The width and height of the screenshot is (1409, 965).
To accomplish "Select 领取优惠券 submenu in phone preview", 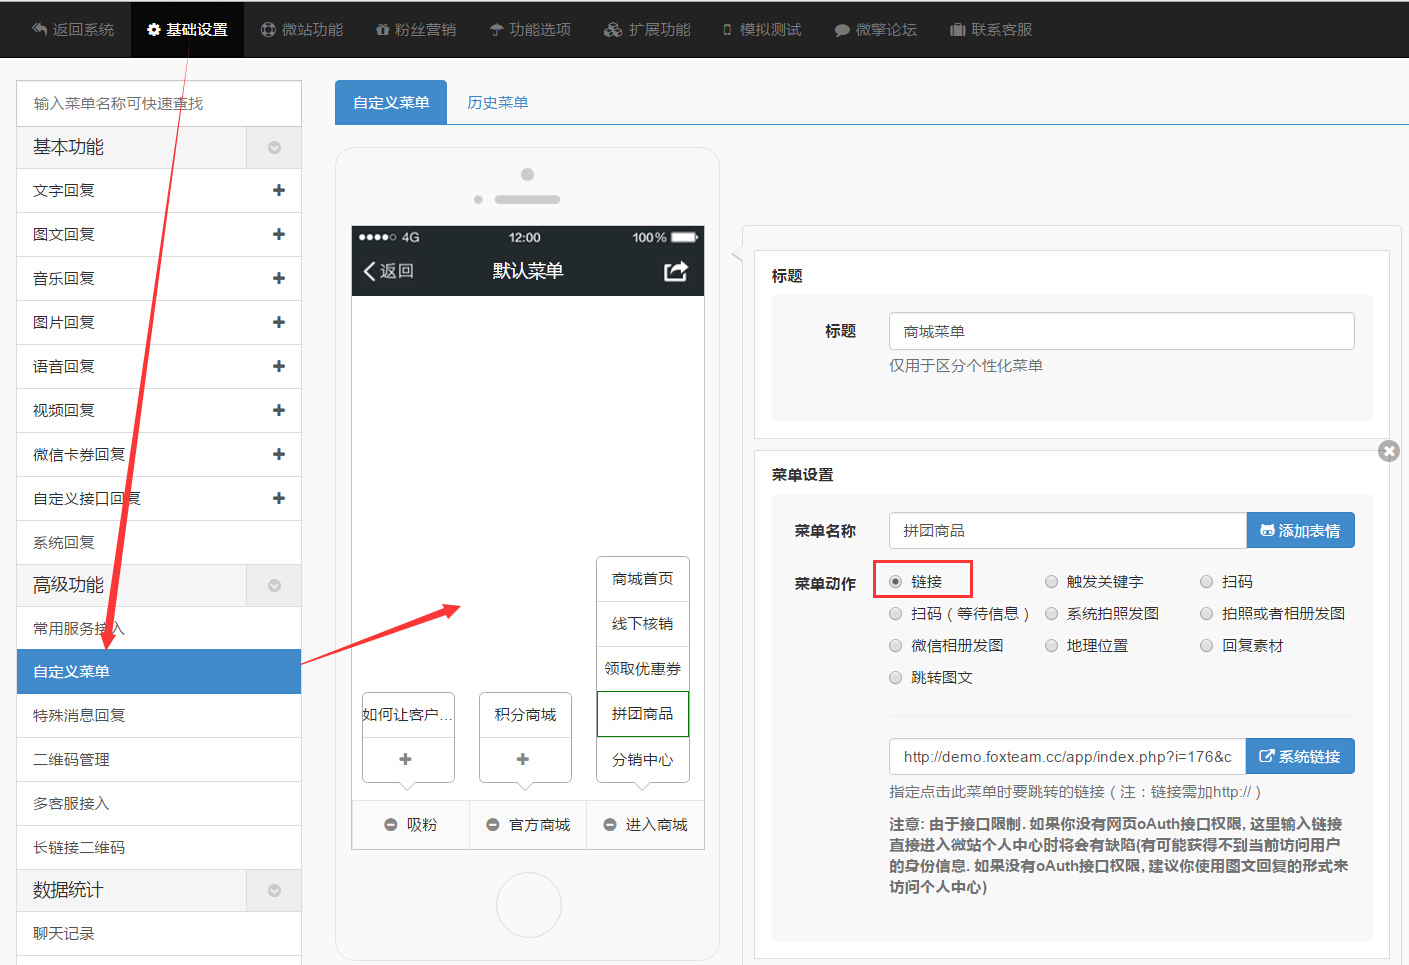I will coord(643,669).
